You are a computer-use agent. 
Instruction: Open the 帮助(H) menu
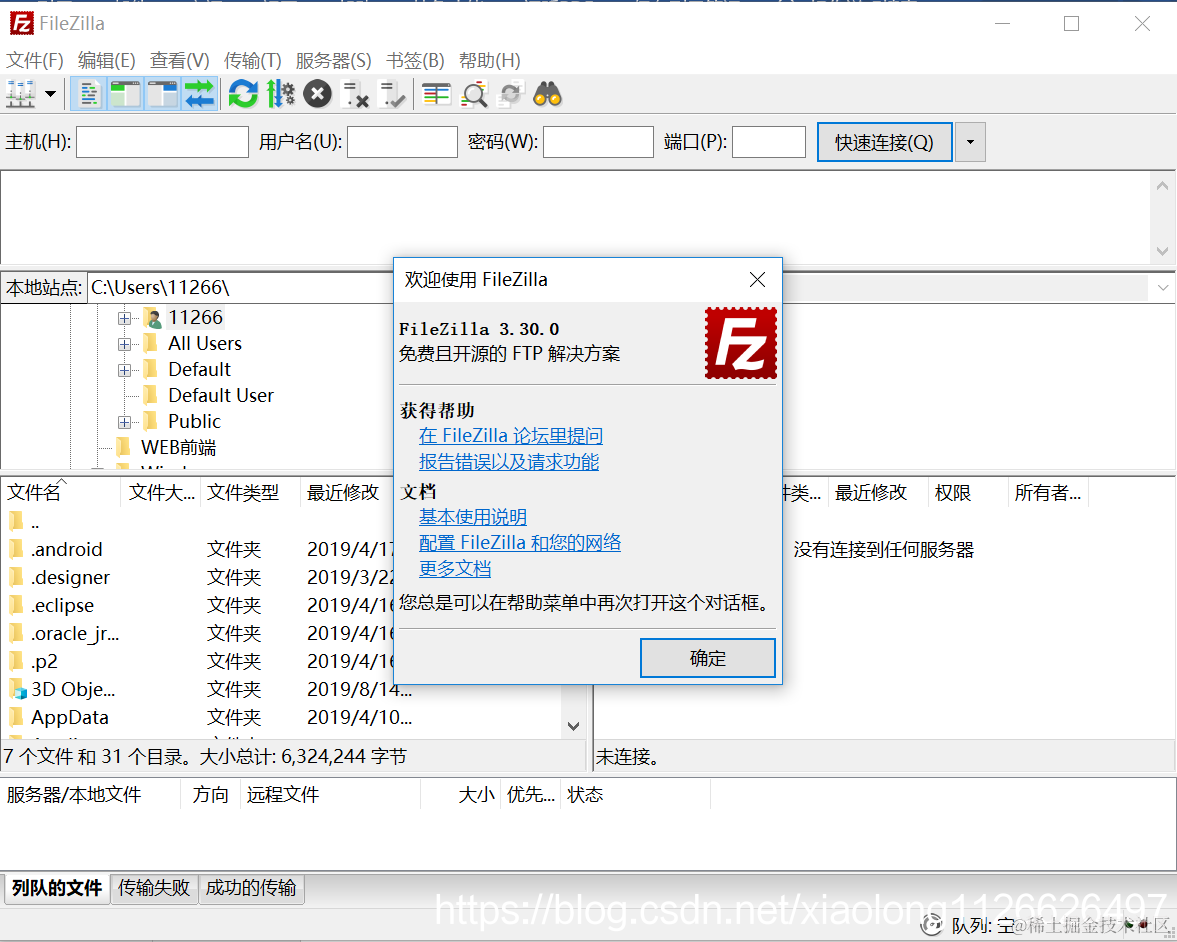(489, 60)
